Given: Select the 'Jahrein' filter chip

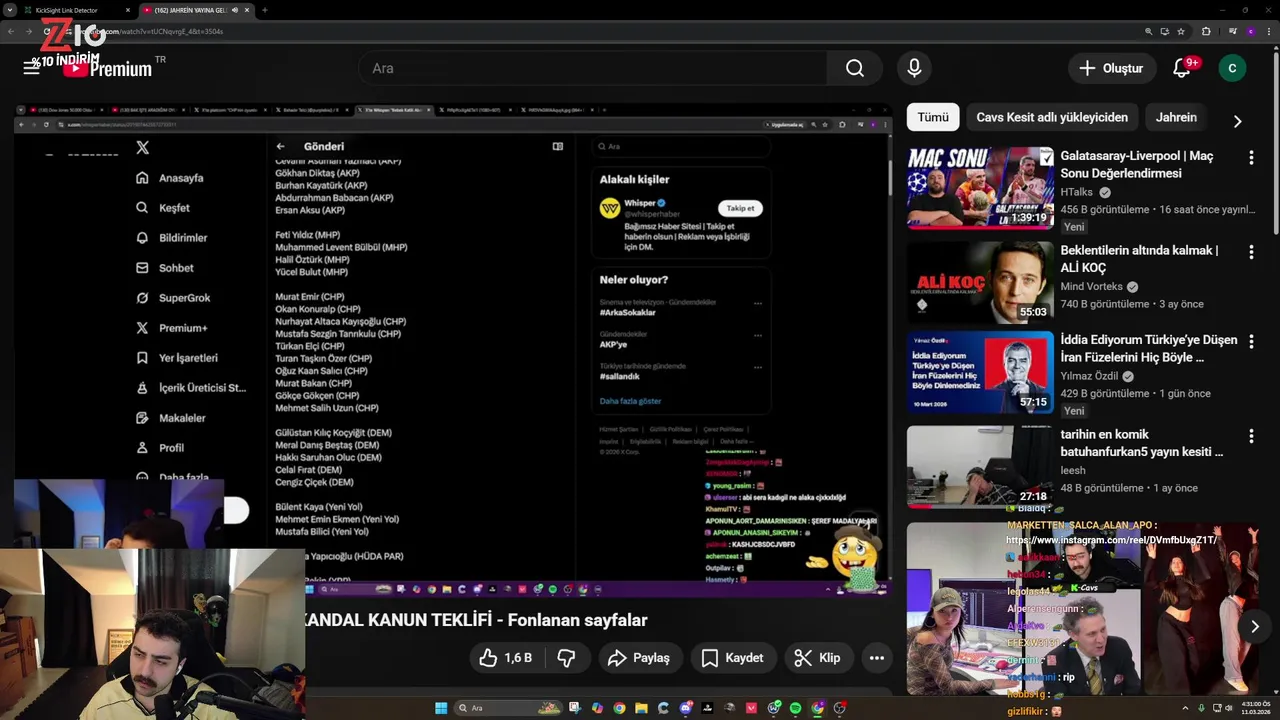Looking at the screenshot, I should tap(1176, 117).
